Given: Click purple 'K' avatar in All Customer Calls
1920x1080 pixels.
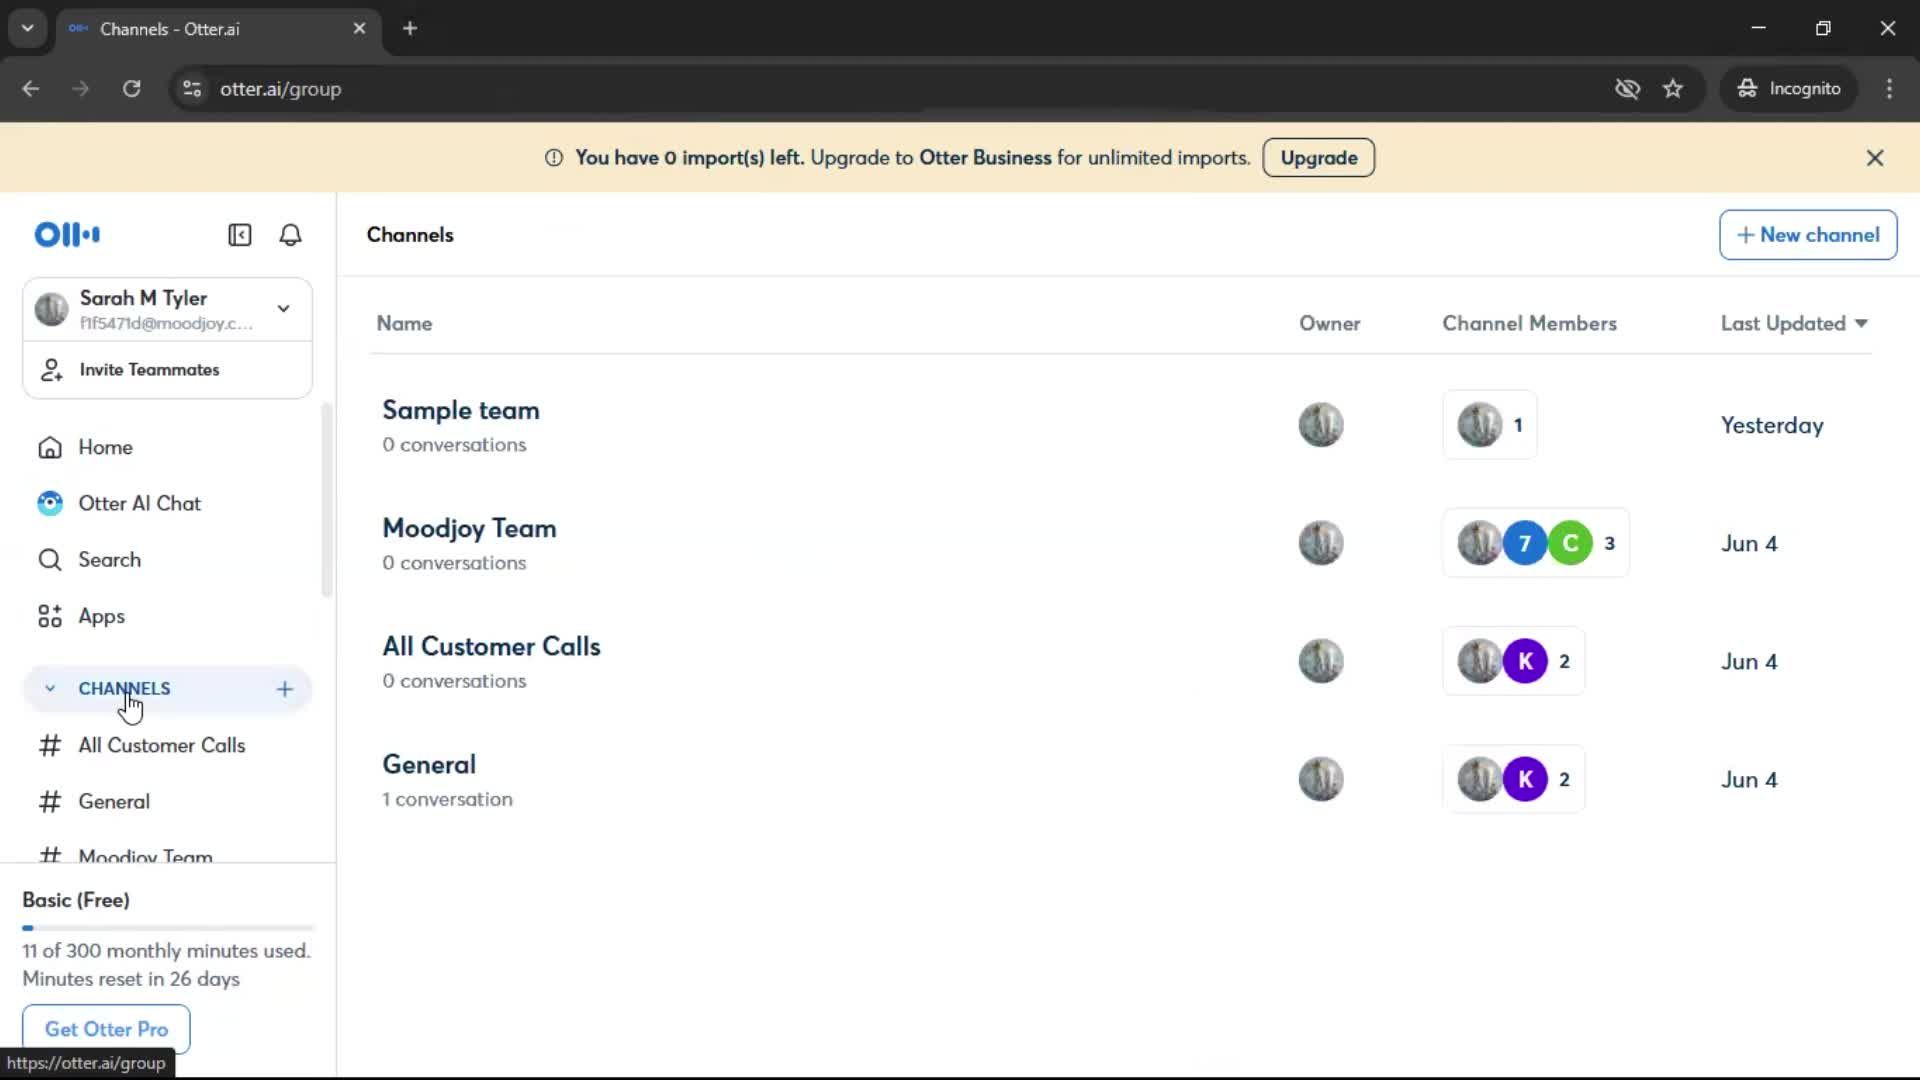Looking at the screenshot, I should coord(1525,661).
